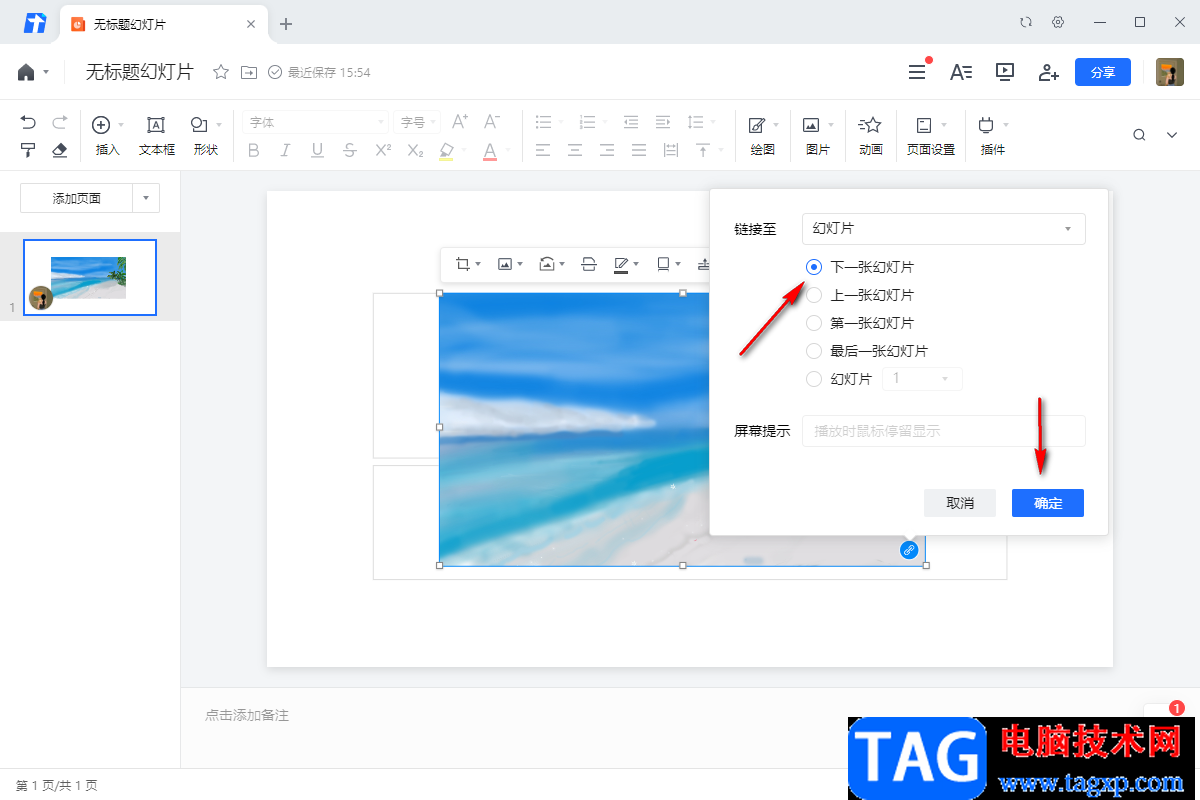Screen dimensions: 1200x800
Task: Click superscript X² icon
Action: click(x=383, y=150)
